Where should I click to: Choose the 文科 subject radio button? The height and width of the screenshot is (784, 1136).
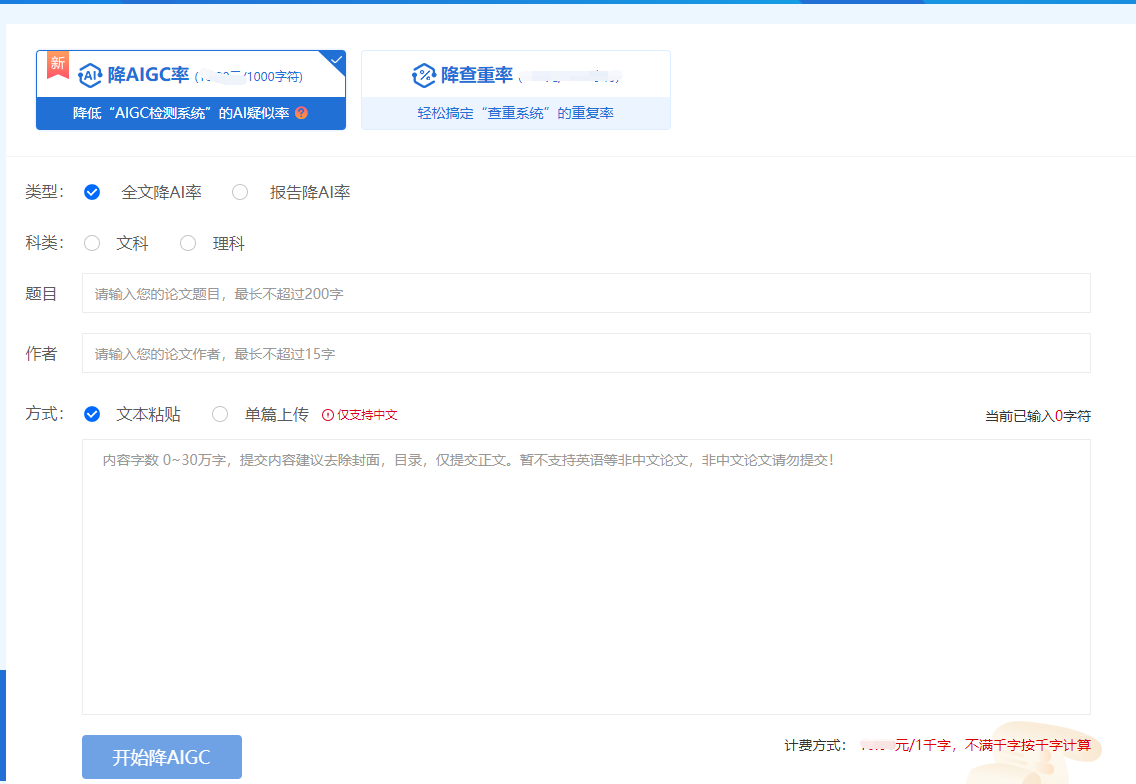92,243
